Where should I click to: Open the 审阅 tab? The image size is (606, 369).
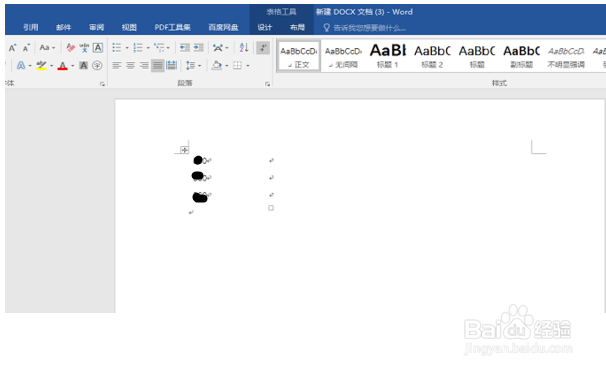click(x=96, y=27)
